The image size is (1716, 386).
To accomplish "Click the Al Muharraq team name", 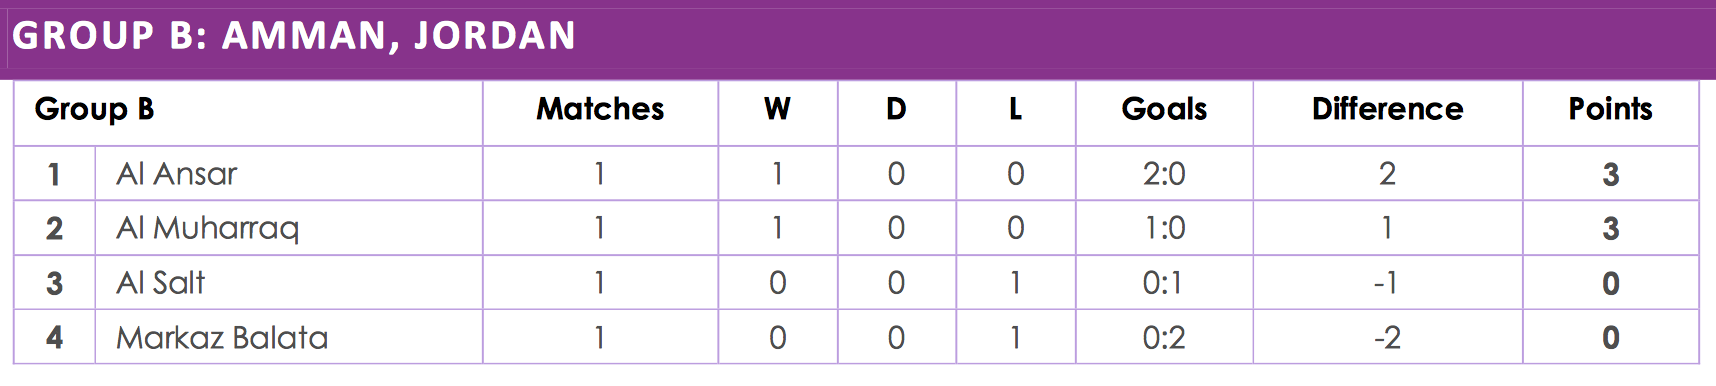I will tap(208, 229).
